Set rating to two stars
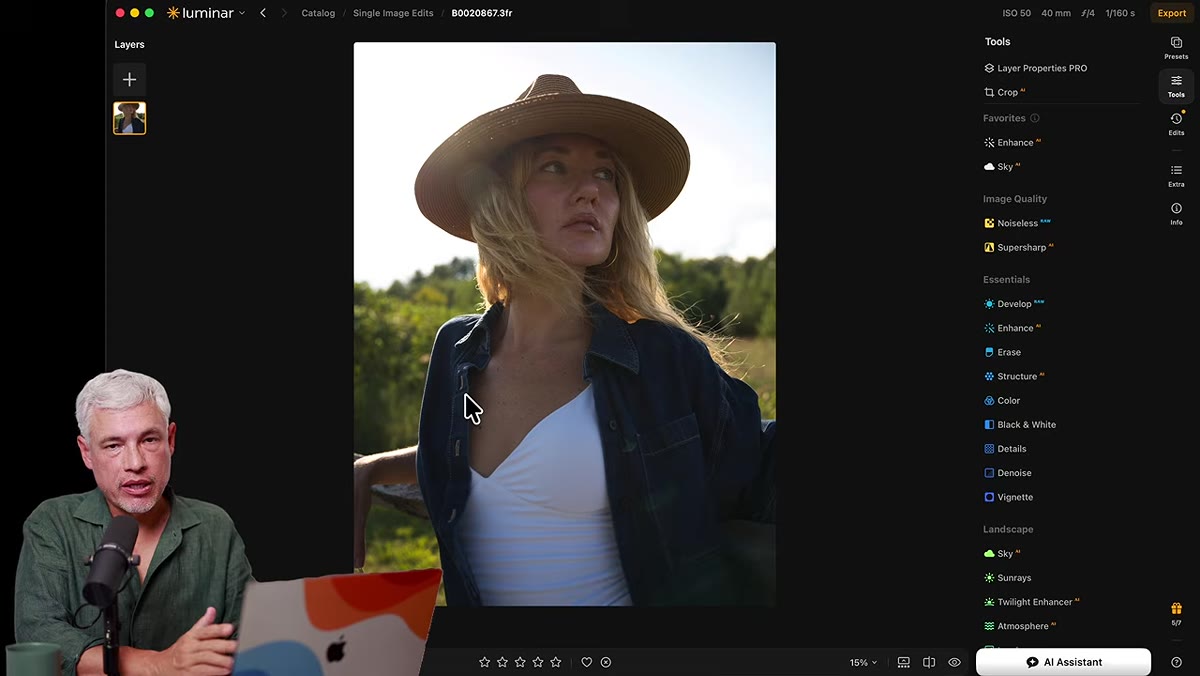Viewport: 1200px width, 676px height. [x=503, y=662]
